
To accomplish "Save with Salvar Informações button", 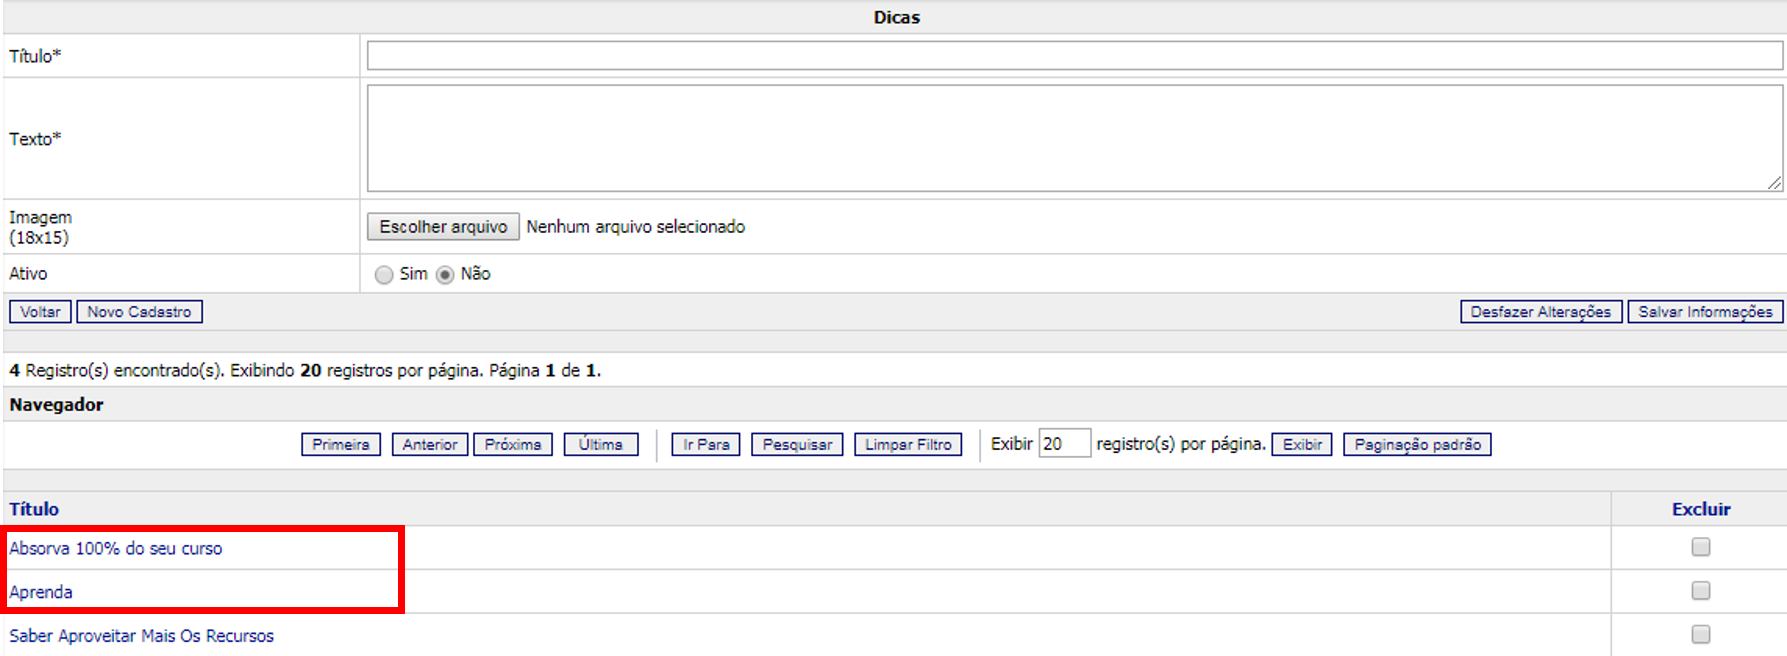I will tap(1705, 312).
